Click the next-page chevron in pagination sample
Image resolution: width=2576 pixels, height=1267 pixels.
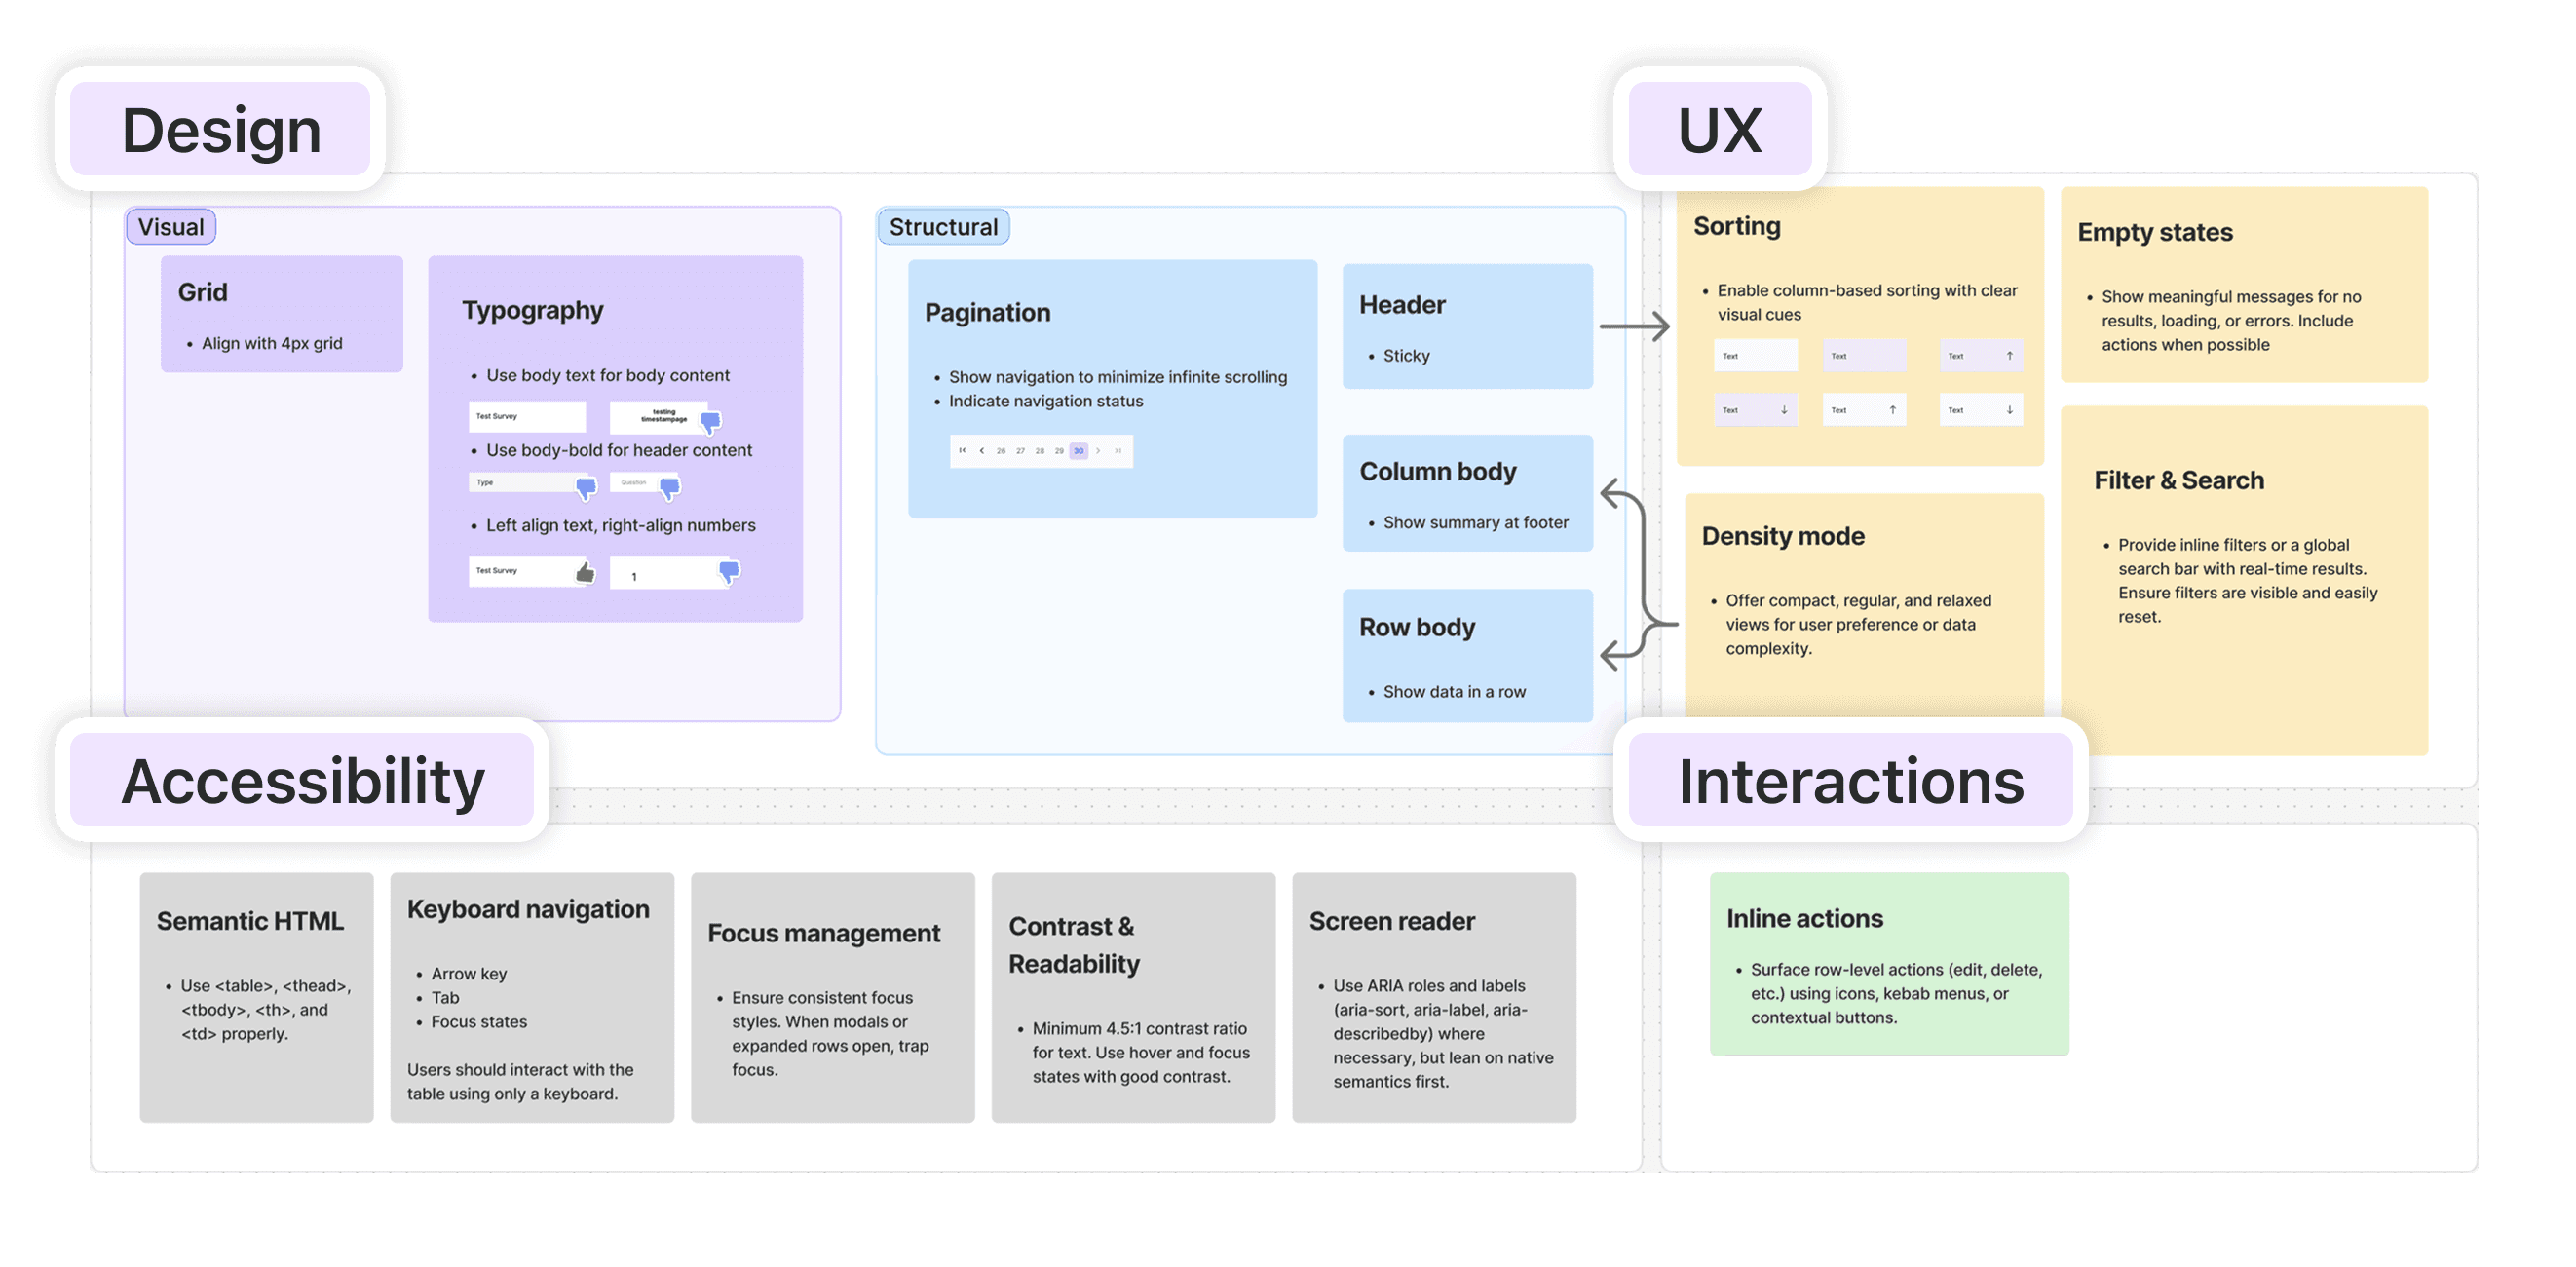tap(1098, 451)
